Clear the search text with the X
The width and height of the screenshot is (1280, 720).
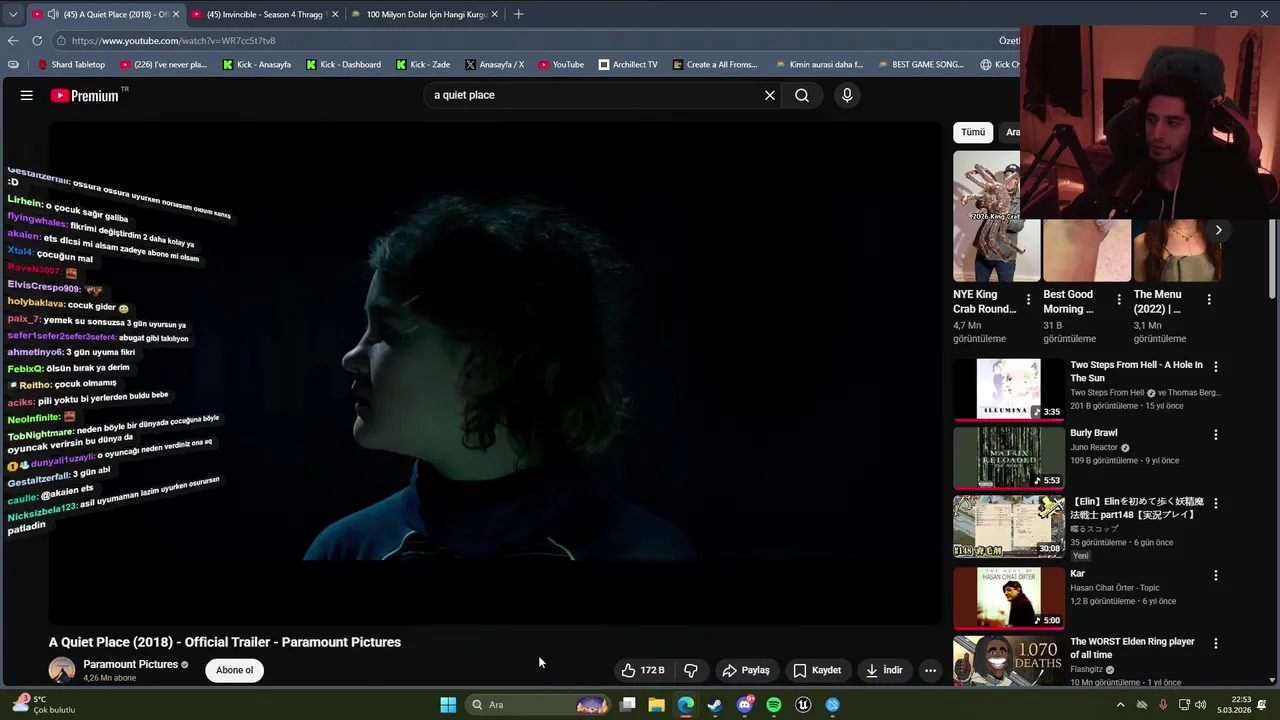pyautogui.click(x=770, y=95)
